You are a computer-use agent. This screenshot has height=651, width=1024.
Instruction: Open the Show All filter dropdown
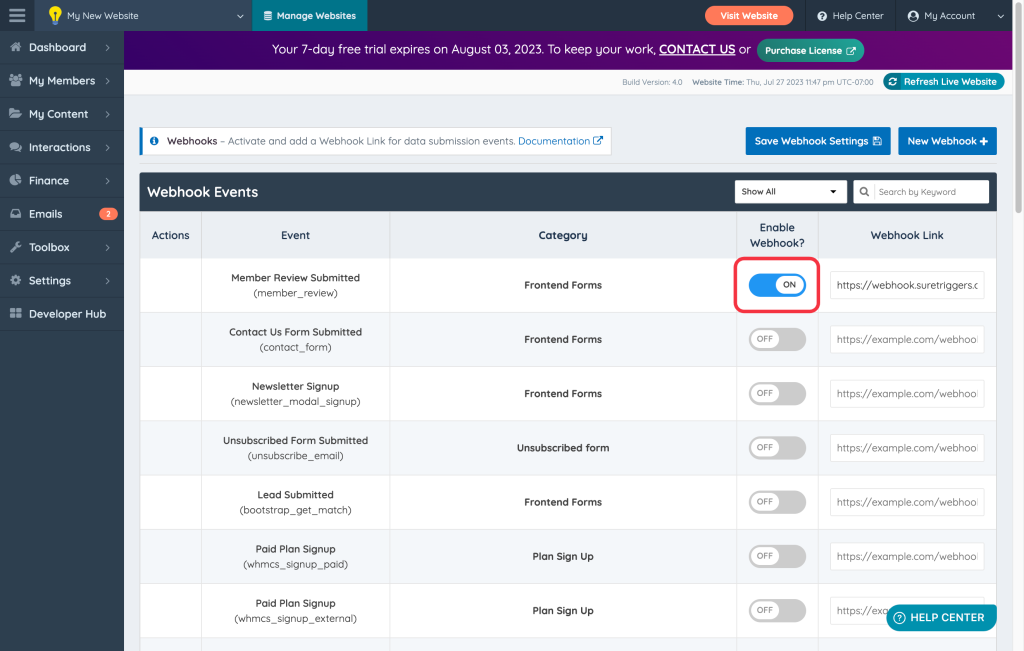(789, 192)
